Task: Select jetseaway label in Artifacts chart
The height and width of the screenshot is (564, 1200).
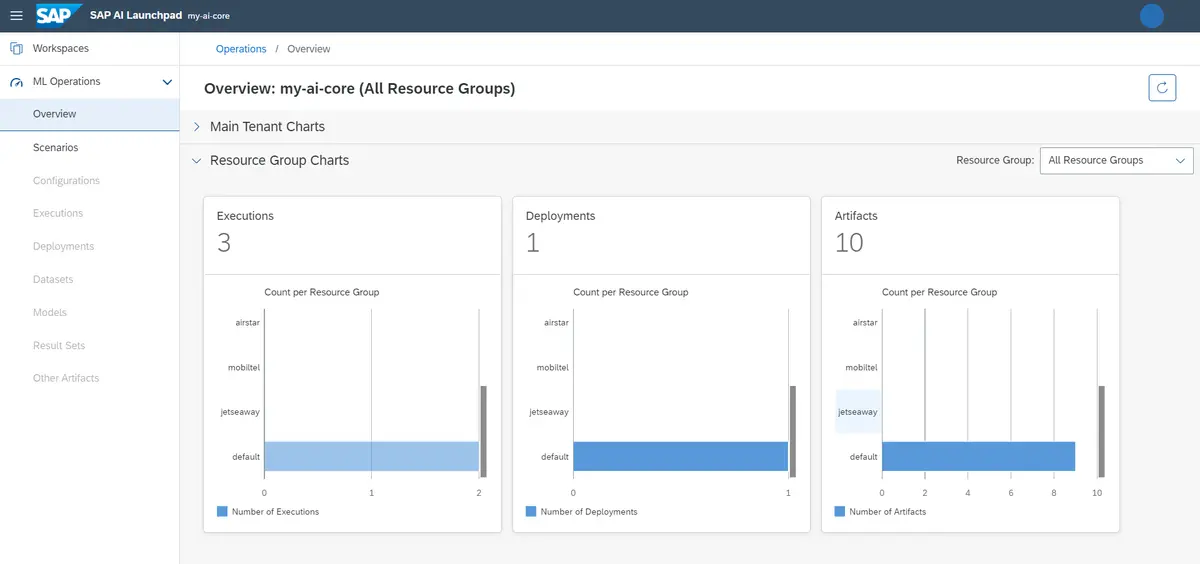Action: [x=857, y=412]
